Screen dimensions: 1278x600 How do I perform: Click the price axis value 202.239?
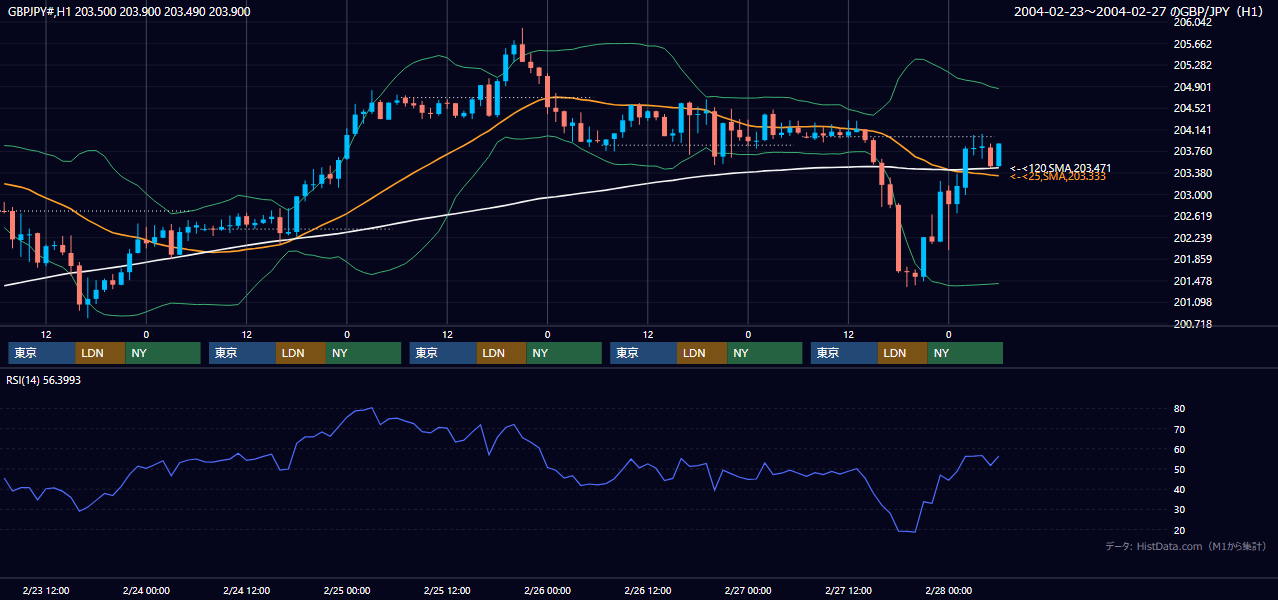[x=1192, y=238]
